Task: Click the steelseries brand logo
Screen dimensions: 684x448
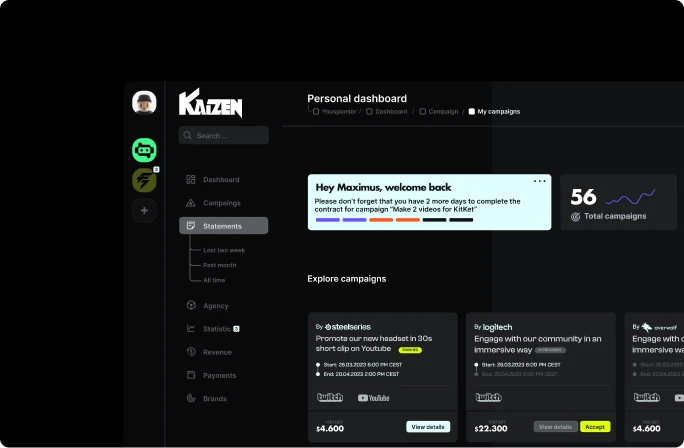Action: [x=348, y=327]
